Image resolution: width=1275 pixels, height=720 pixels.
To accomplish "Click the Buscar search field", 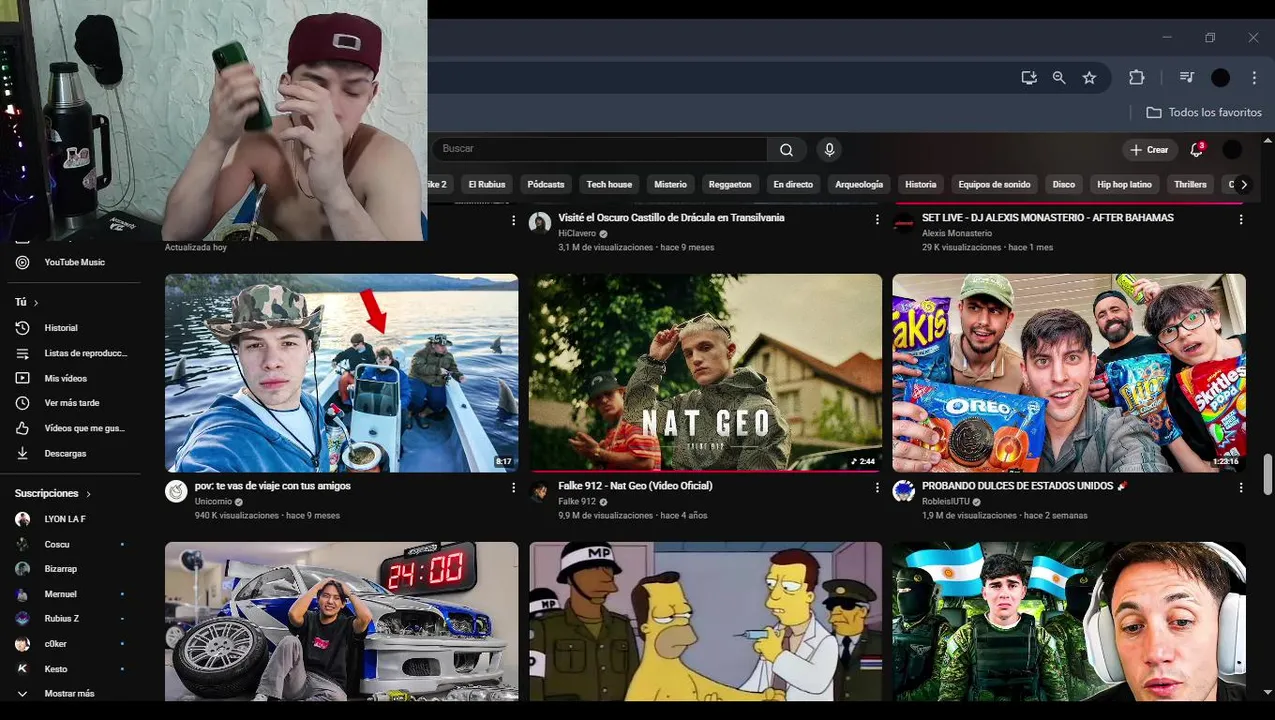I will [600, 149].
